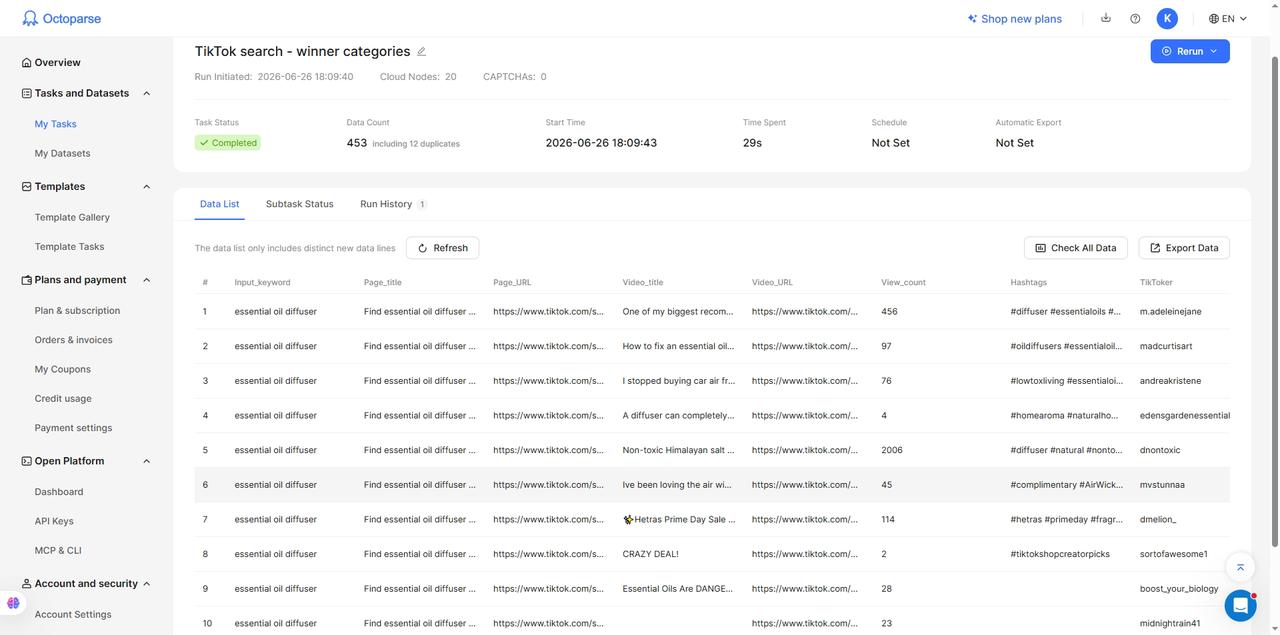Viewport: 1280px width, 635px height.
Task: Collapse the Tasks and Datasets section
Action: click(x=147, y=93)
